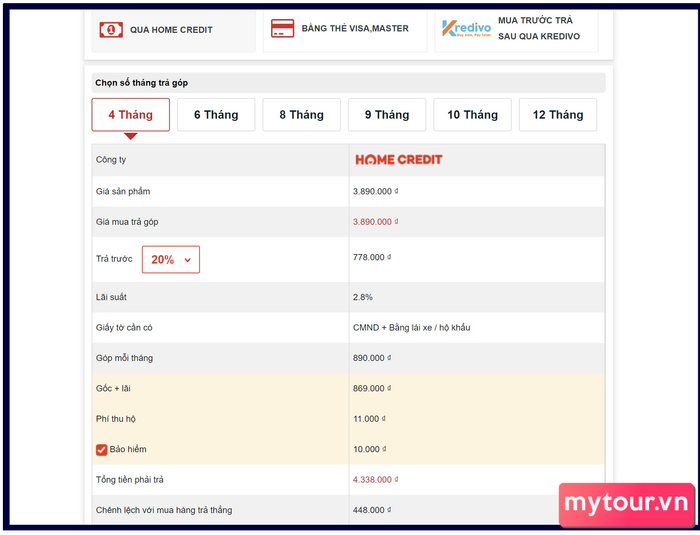Viewport: 700px width, 535px height.
Task: Click the red credit card icon
Action: 283,29
